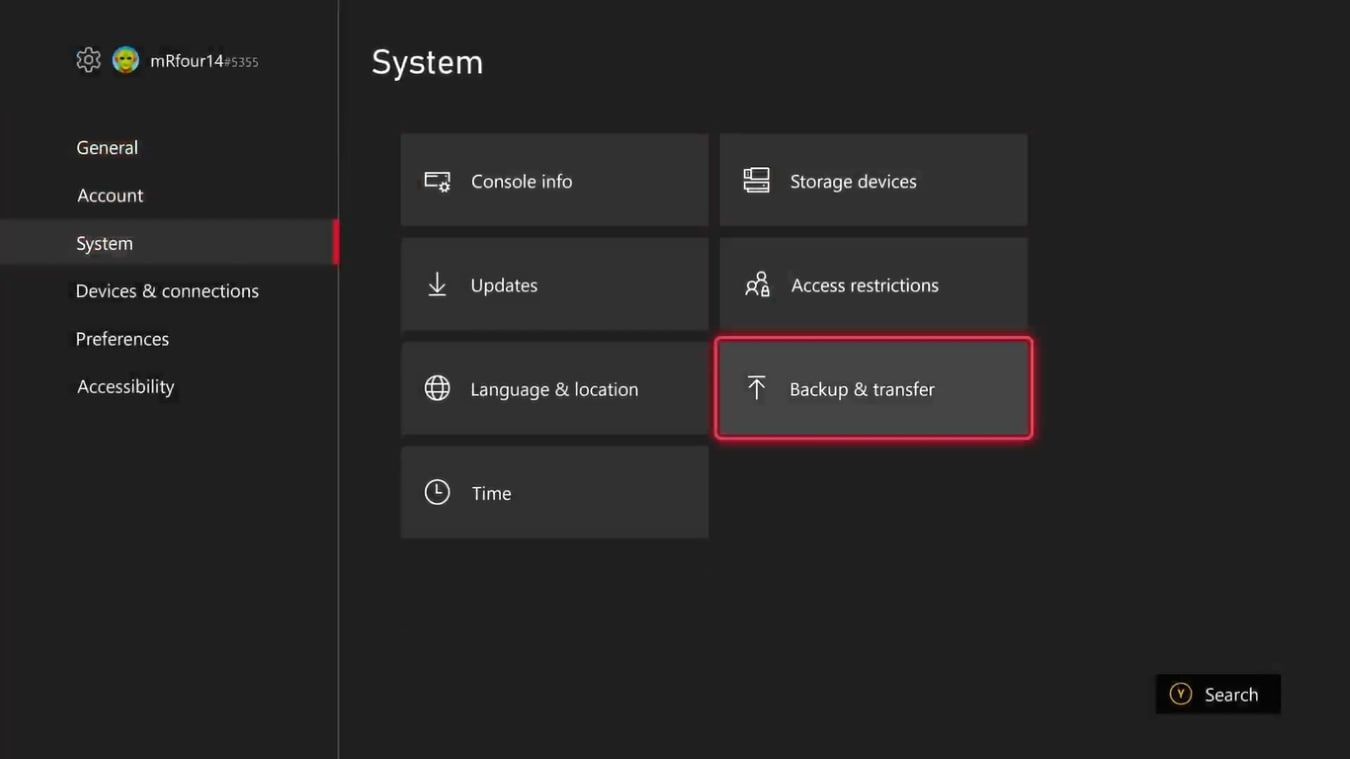Click the mRfour14 gamertag text
This screenshot has width=1350, height=759.
point(187,61)
